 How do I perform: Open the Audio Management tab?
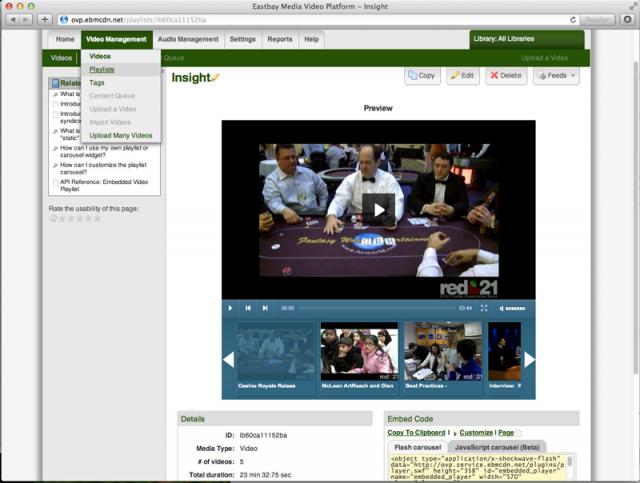188,39
